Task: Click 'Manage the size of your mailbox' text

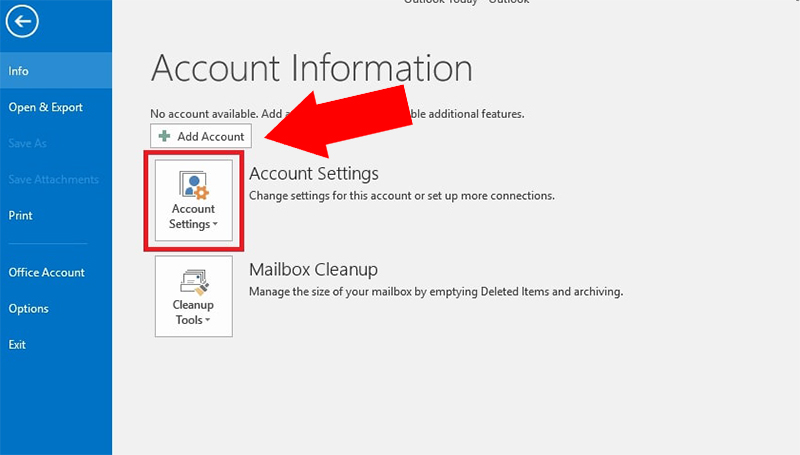Action: tap(436, 292)
